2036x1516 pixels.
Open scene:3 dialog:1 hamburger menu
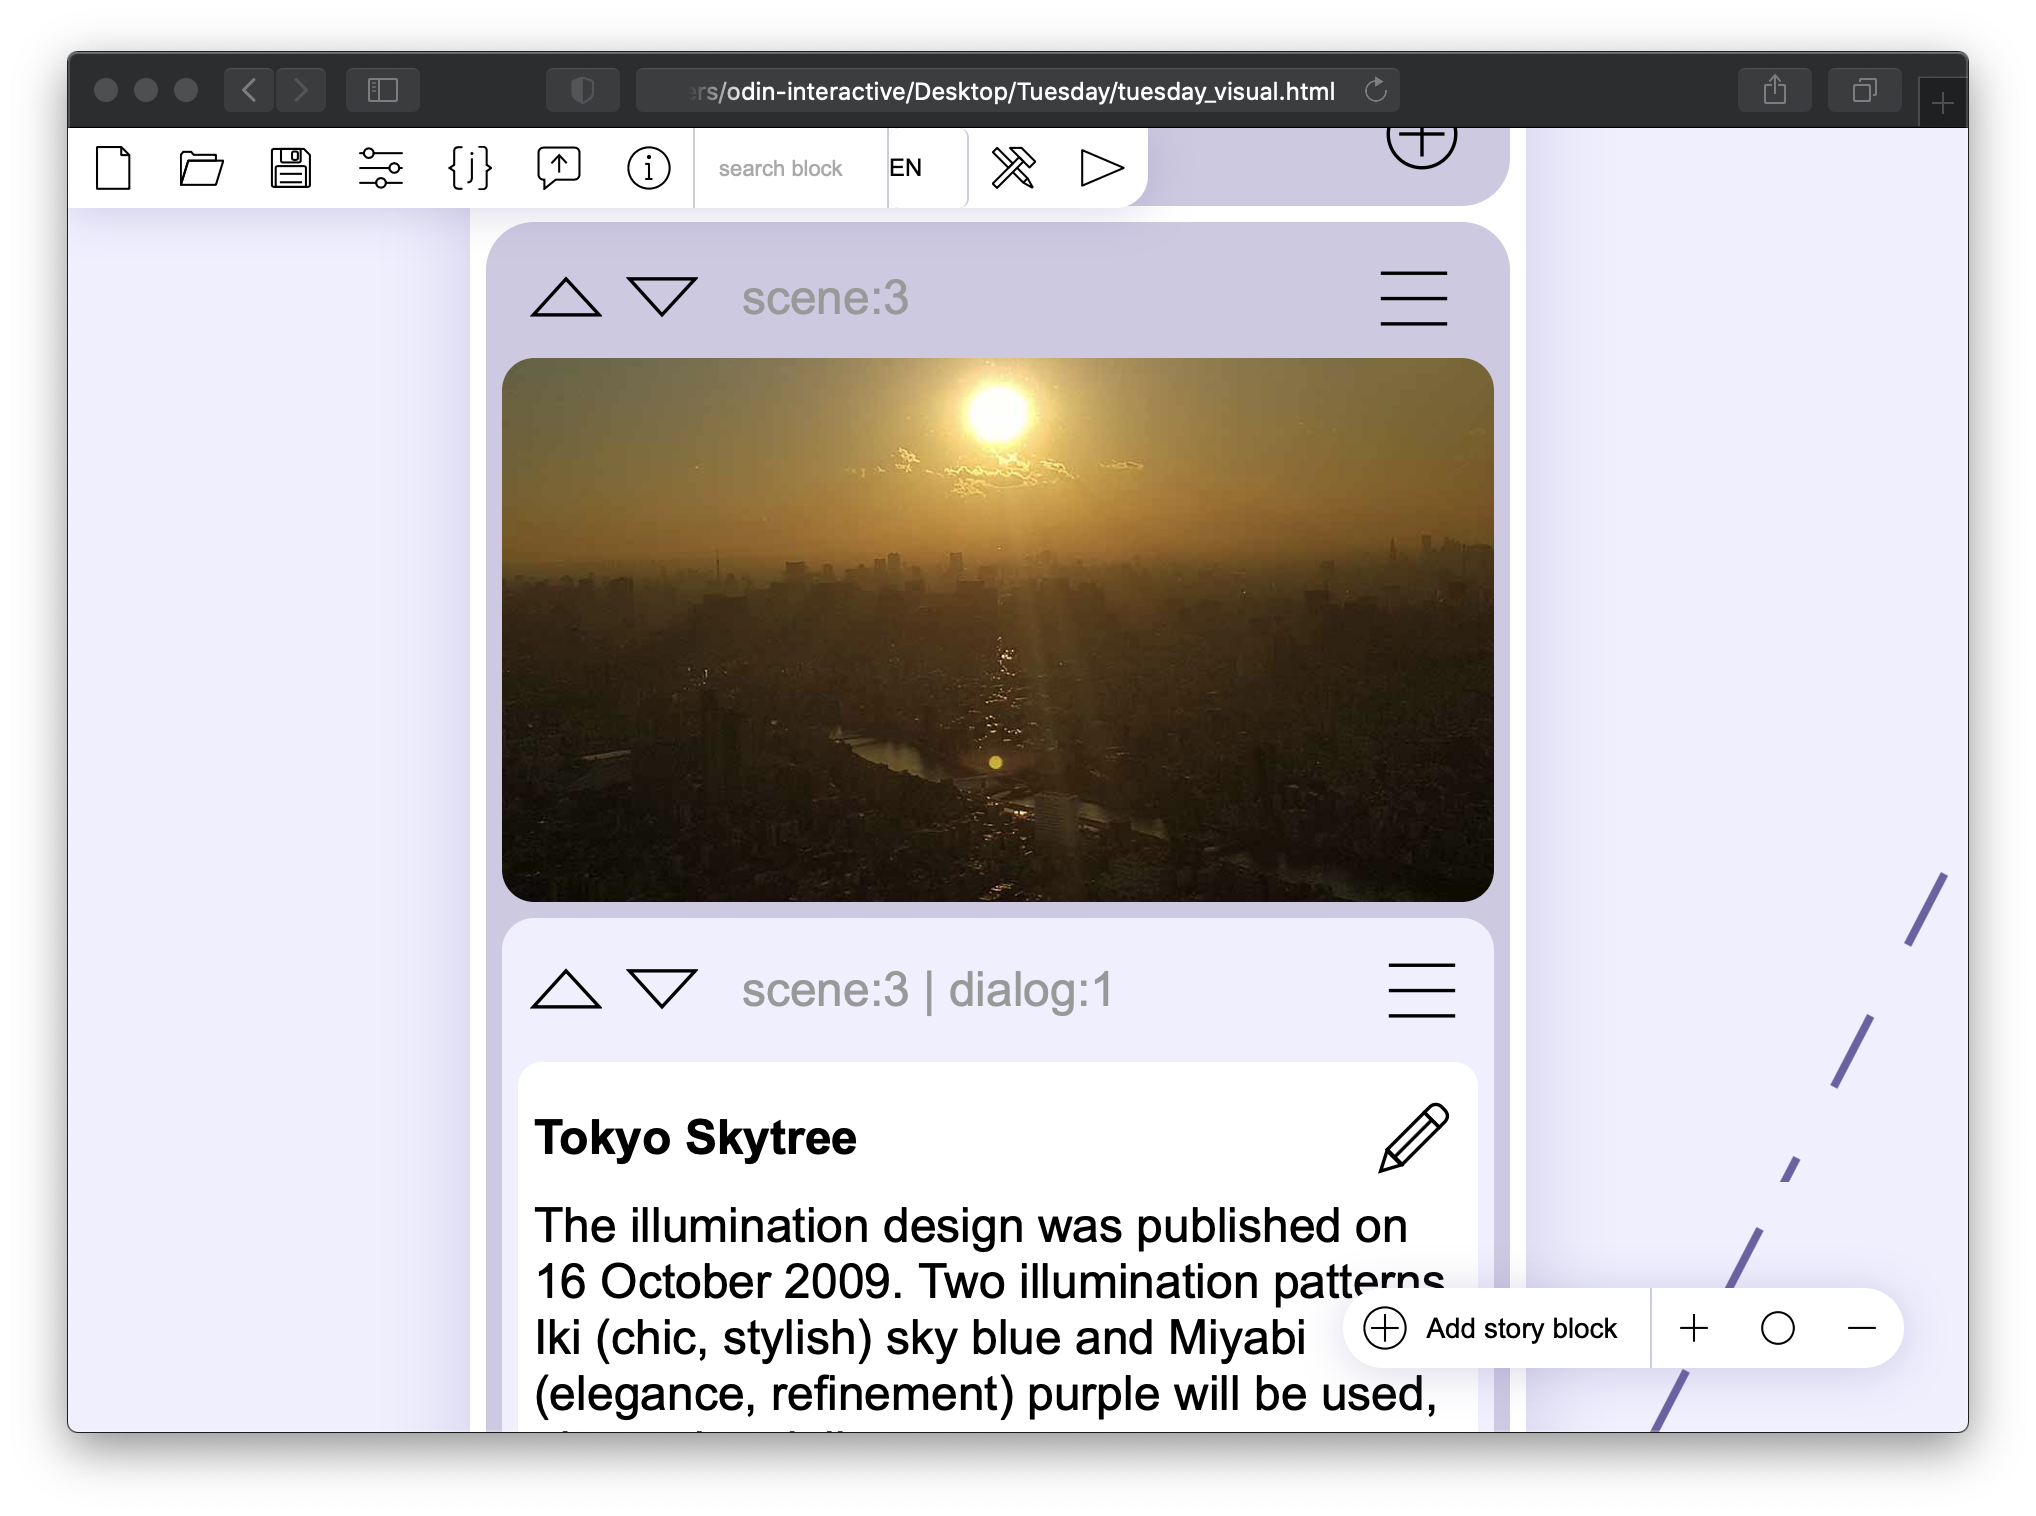tap(1421, 990)
